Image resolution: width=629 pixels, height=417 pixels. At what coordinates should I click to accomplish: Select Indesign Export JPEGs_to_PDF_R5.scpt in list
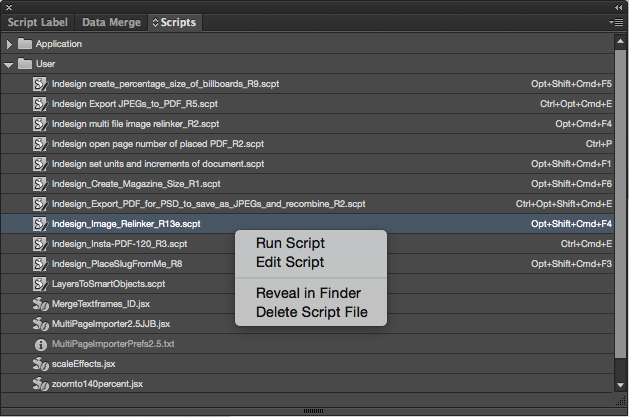(x=307, y=104)
